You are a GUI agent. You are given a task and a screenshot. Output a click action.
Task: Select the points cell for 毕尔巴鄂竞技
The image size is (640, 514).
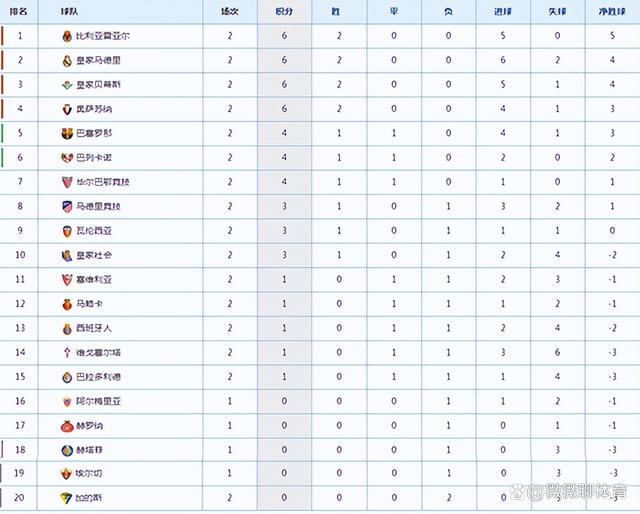click(284, 182)
